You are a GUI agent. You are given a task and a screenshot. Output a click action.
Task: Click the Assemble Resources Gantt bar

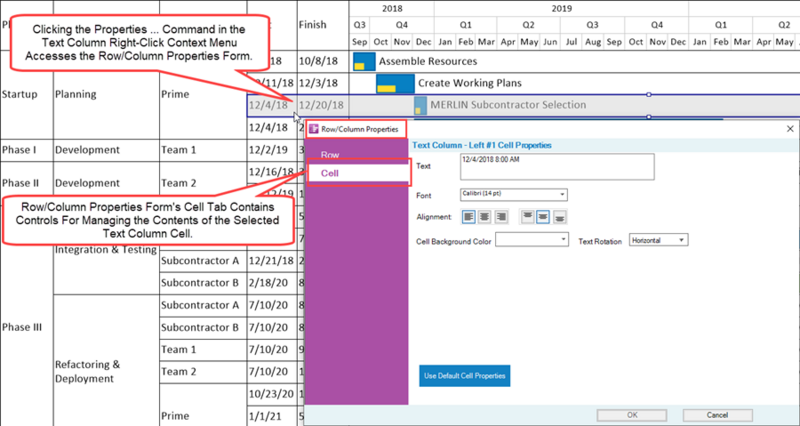pyautogui.click(x=364, y=61)
